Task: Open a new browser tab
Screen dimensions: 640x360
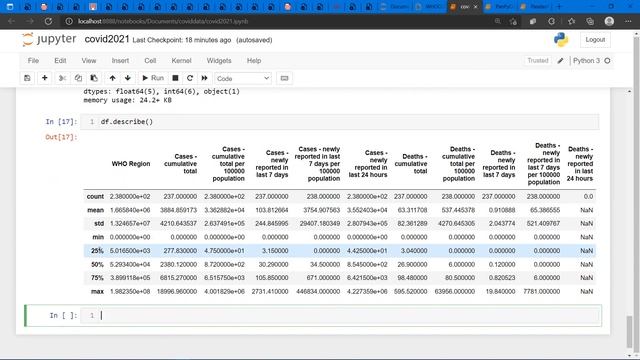Action: [x=559, y=7]
